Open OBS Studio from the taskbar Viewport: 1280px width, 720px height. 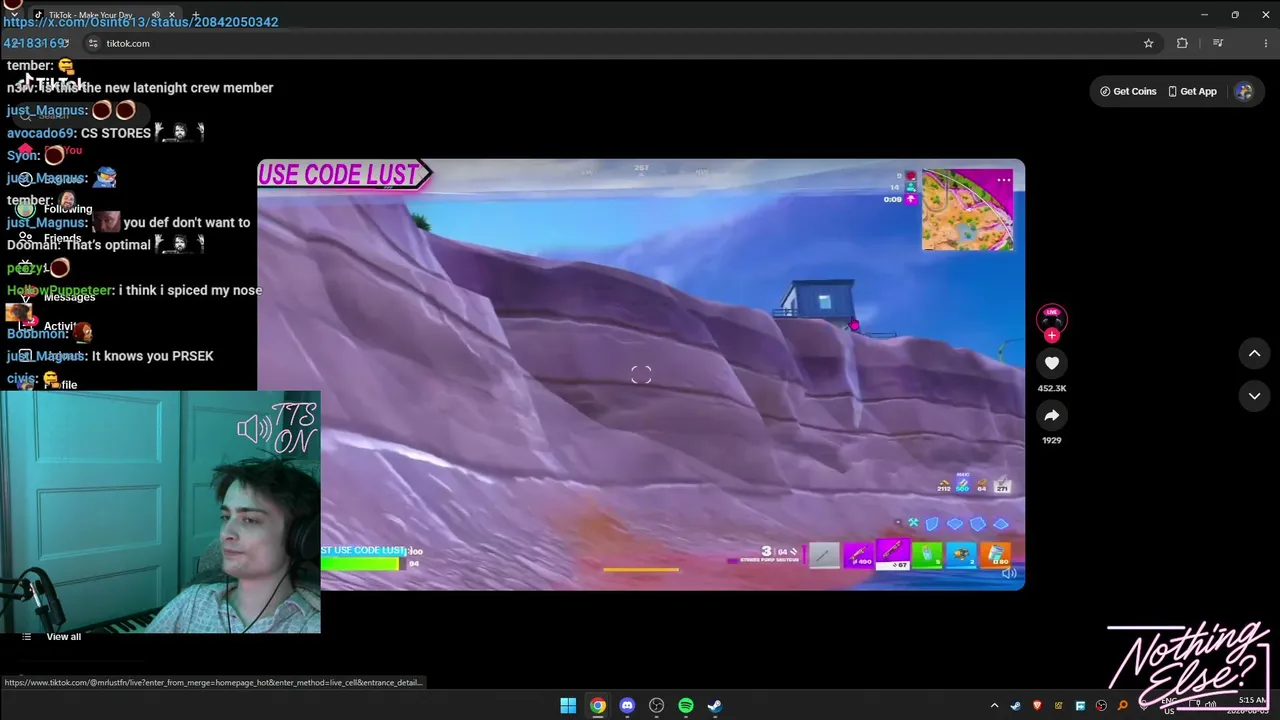pyautogui.click(x=656, y=706)
